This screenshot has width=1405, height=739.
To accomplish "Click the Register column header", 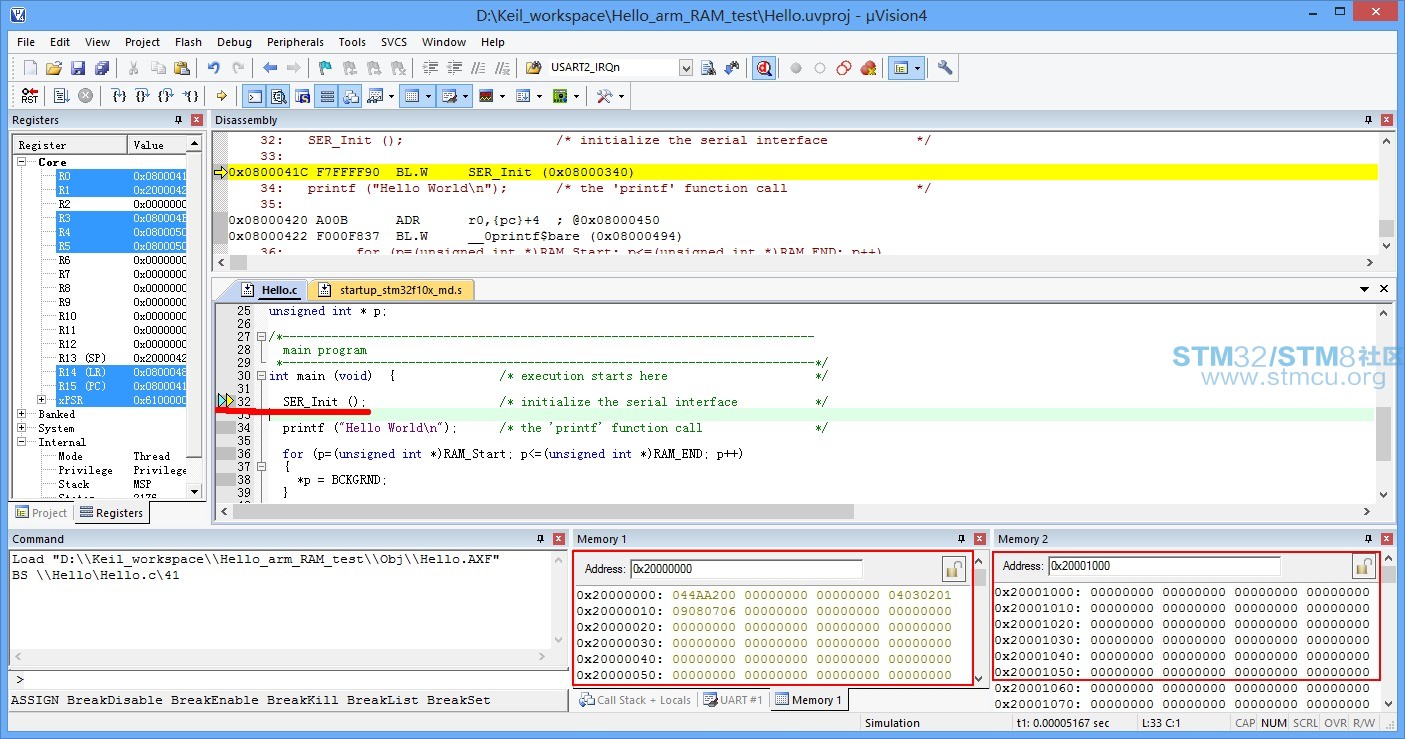I will [69, 145].
